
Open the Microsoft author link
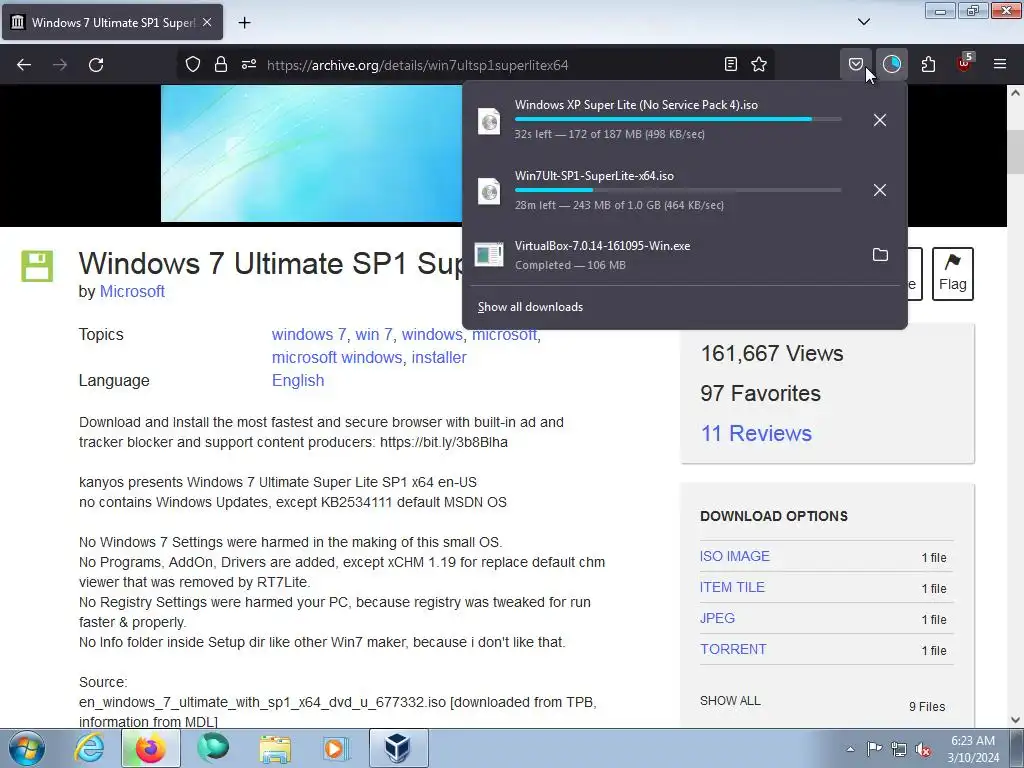(x=132, y=291)
